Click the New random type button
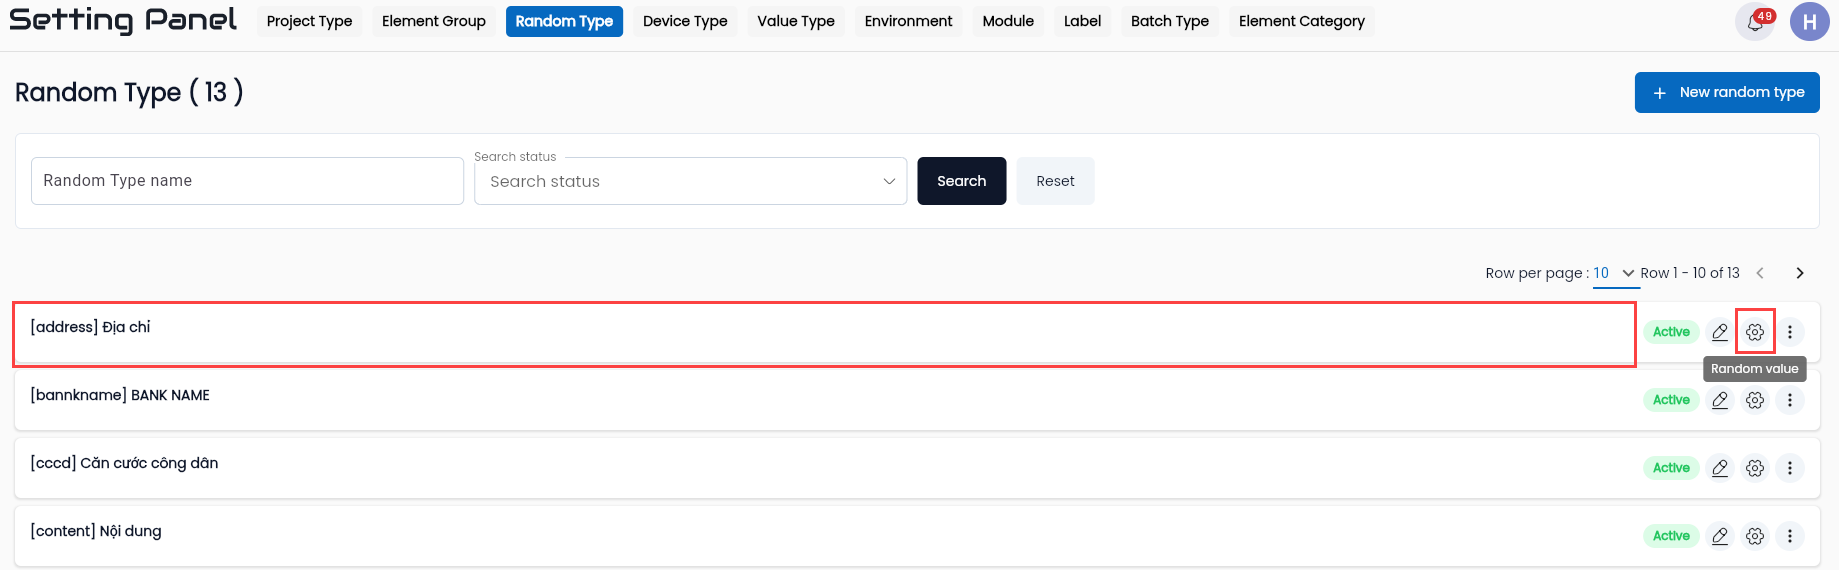The height and width of the screenshot is (570, 1839). (x=1727, y=92)
